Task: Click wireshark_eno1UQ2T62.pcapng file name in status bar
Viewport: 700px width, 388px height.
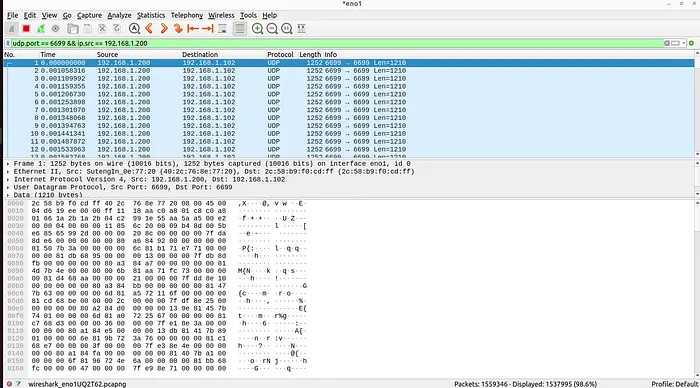Action: pyautogui.click(x=77, y=384)
